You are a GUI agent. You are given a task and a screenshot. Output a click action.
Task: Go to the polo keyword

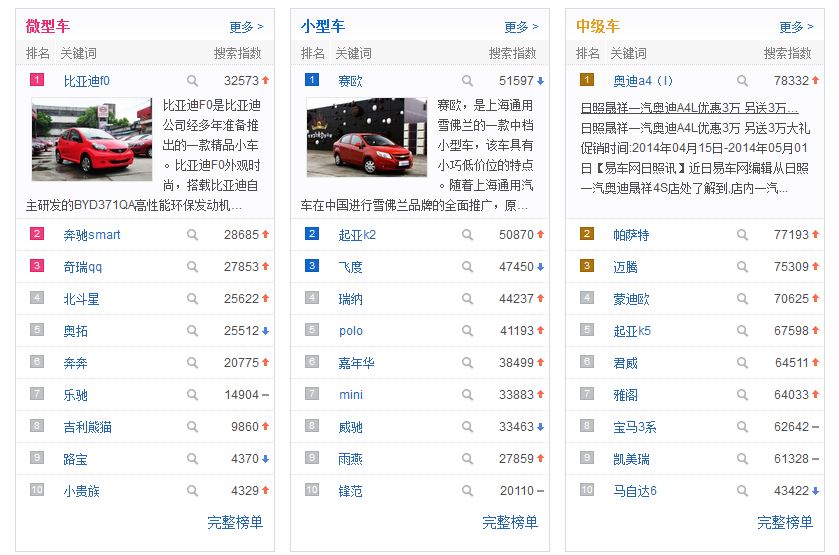click(x=351, y=331)
